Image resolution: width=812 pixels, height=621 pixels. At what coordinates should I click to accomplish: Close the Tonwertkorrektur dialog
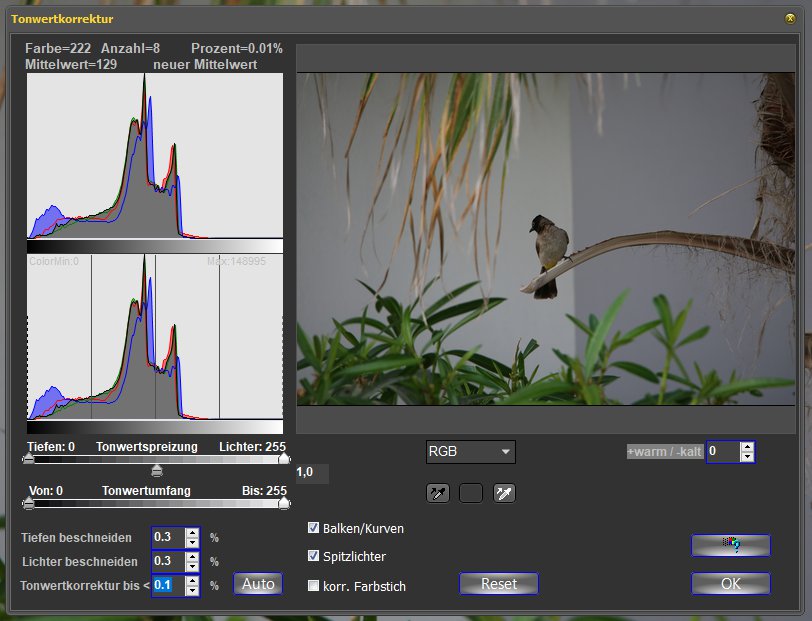pyautogui.click(x=790, y=18)
